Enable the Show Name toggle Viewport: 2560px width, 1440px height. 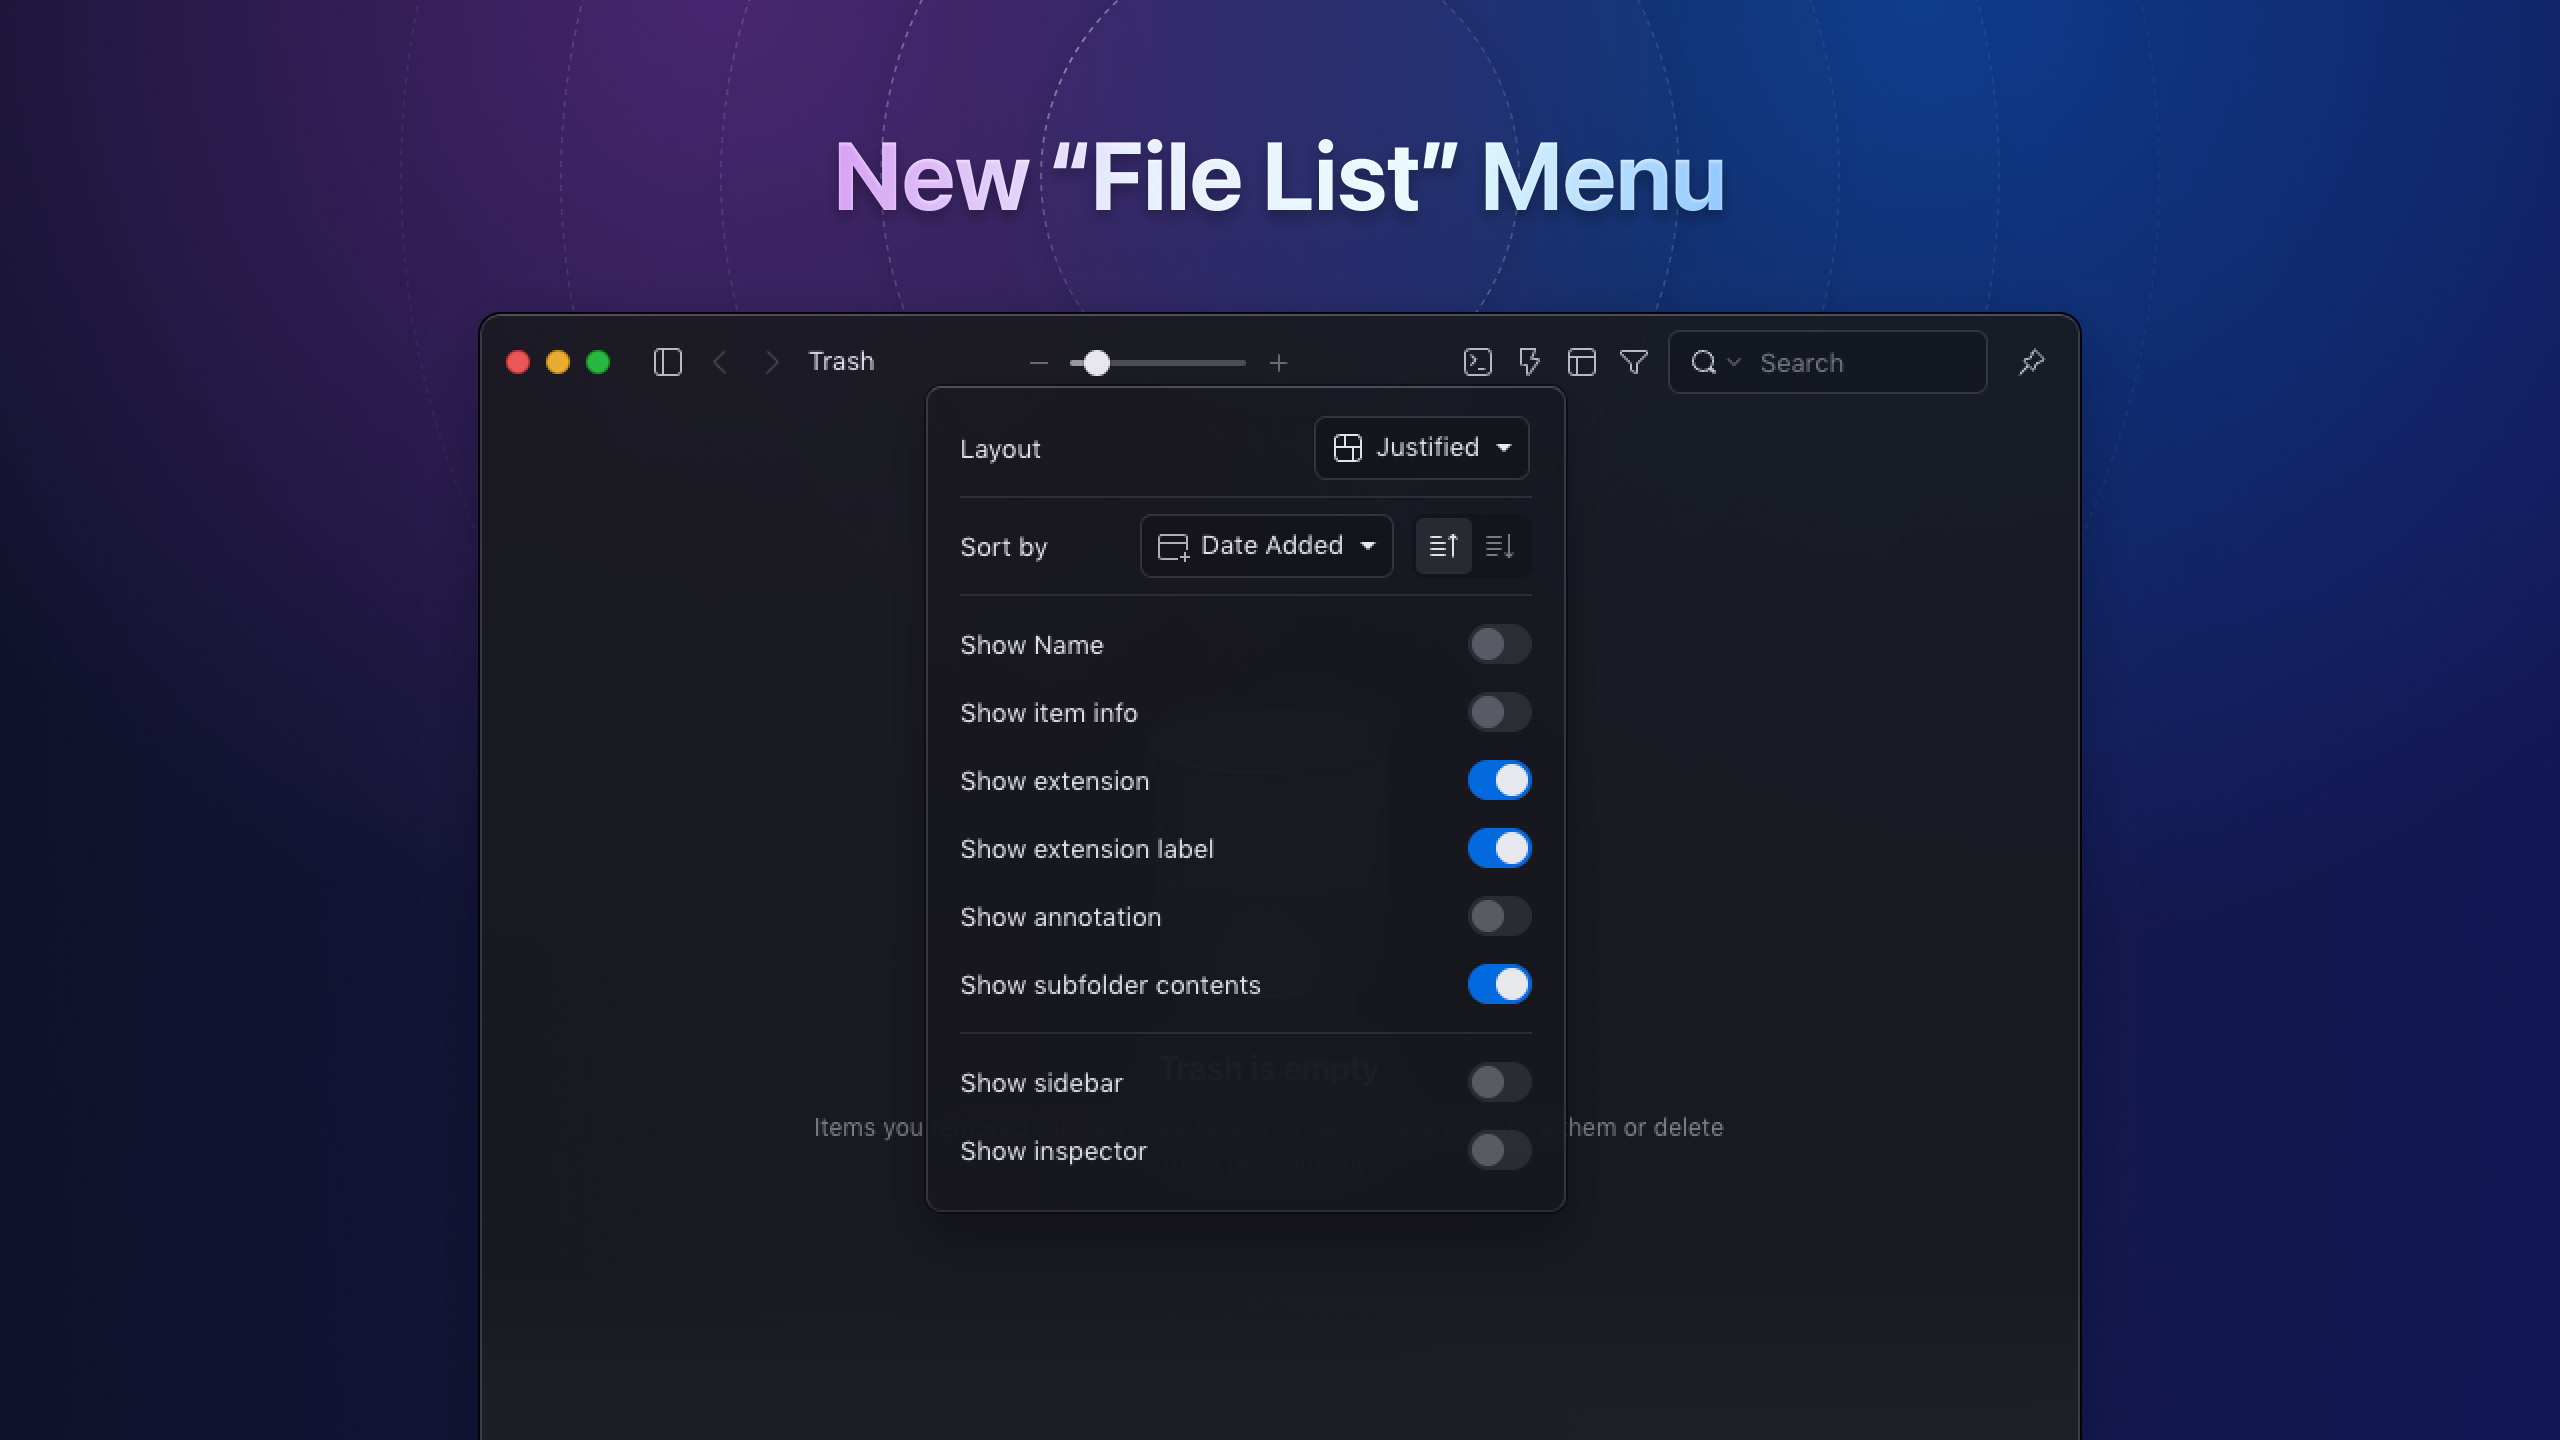pos(1498,645)
